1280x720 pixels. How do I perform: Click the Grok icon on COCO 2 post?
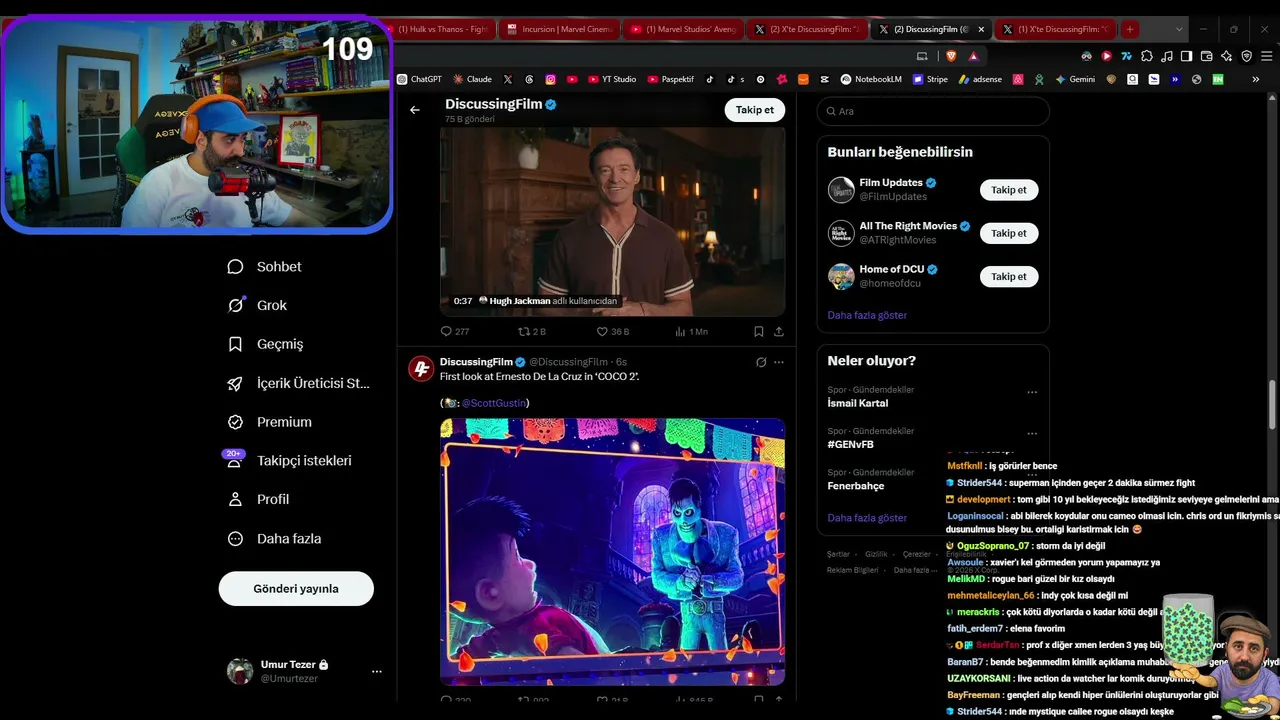[x=761, y=362]
